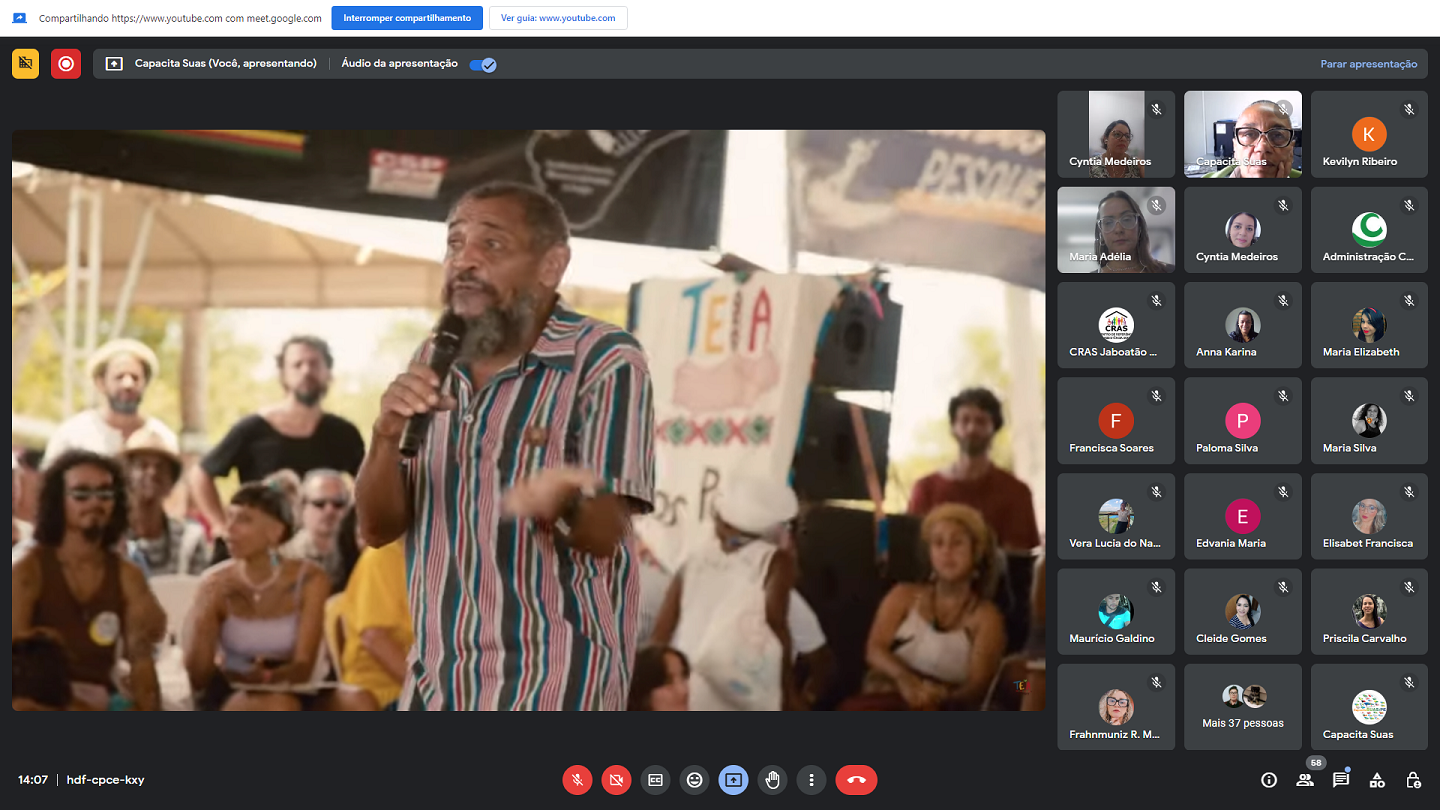The image size is (1440, 810).
Task: Click Ver guia: www.youtube.com button
Action: click(558, 18)
